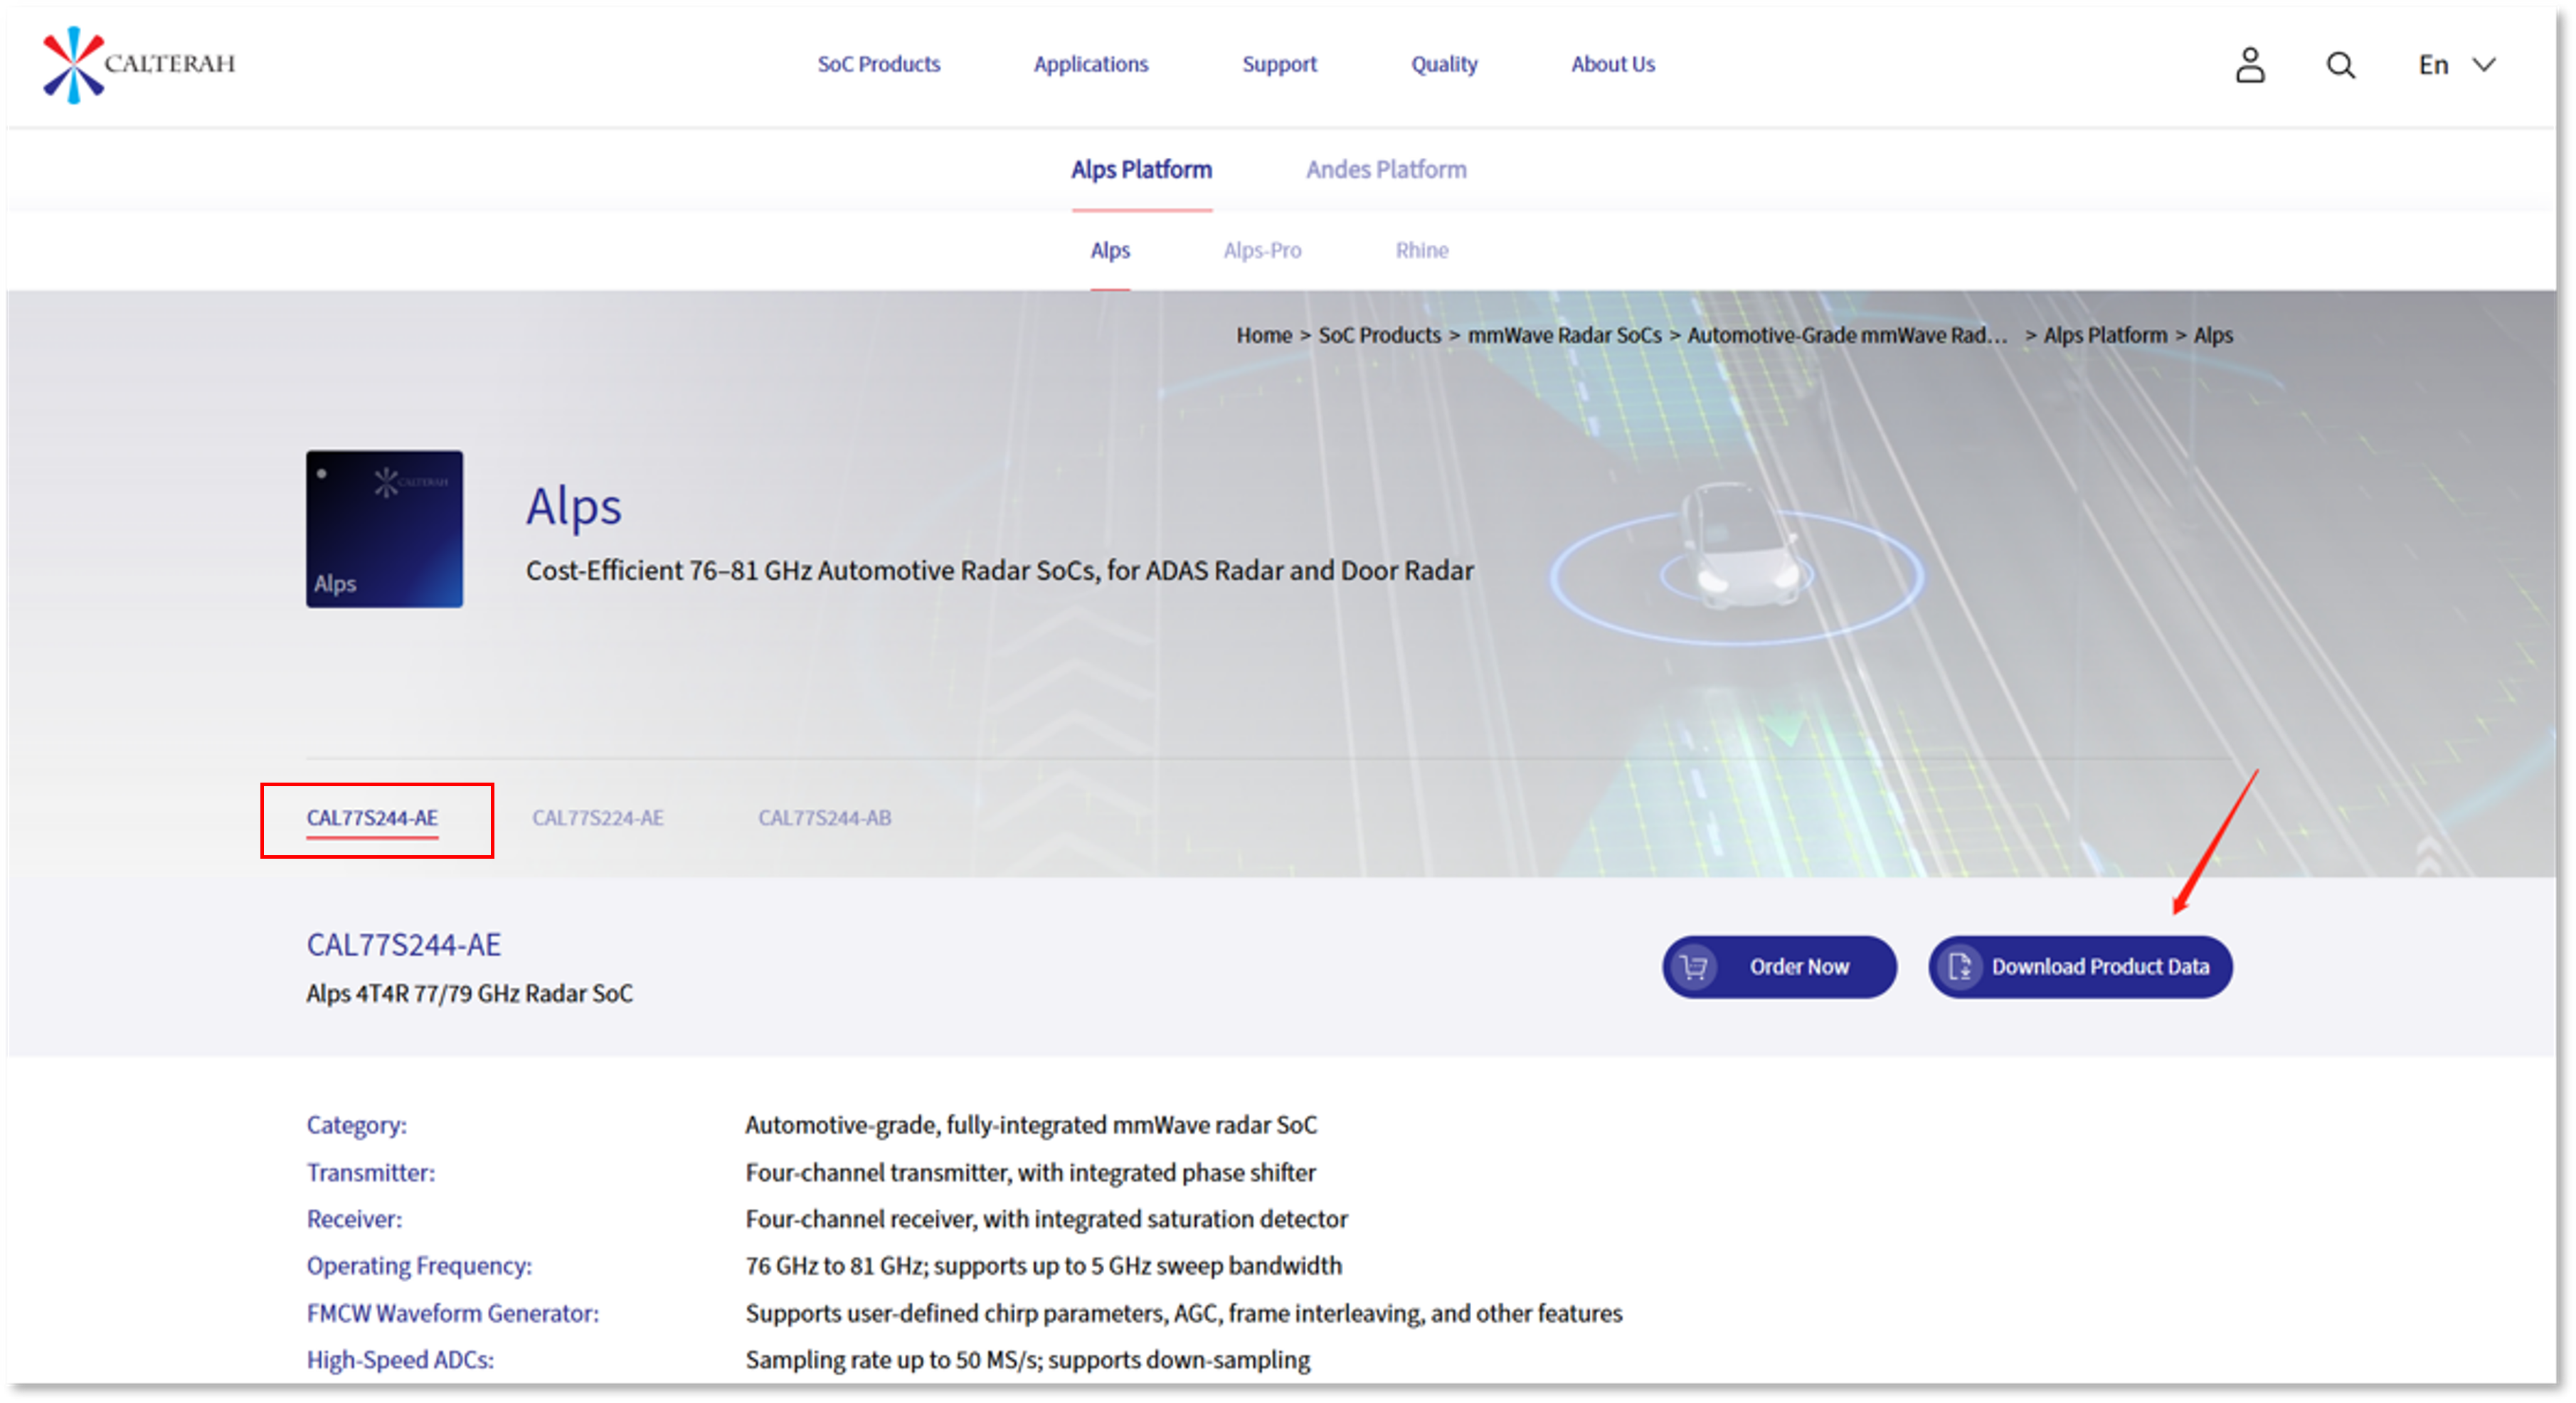
Task: Switch to the Andes Platform tab
Action: pyautogui.click(x=1385, y=170)
